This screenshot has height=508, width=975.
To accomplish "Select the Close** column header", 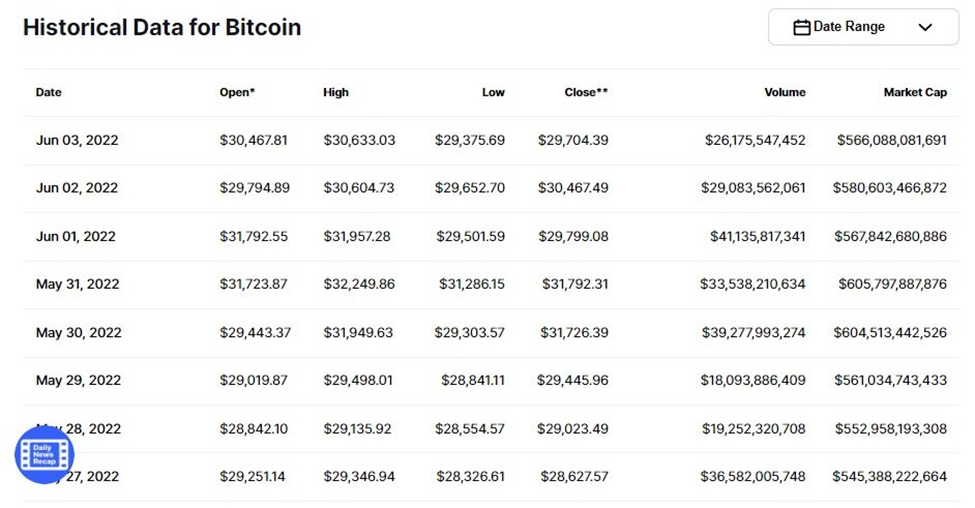I will click(586, 93).
